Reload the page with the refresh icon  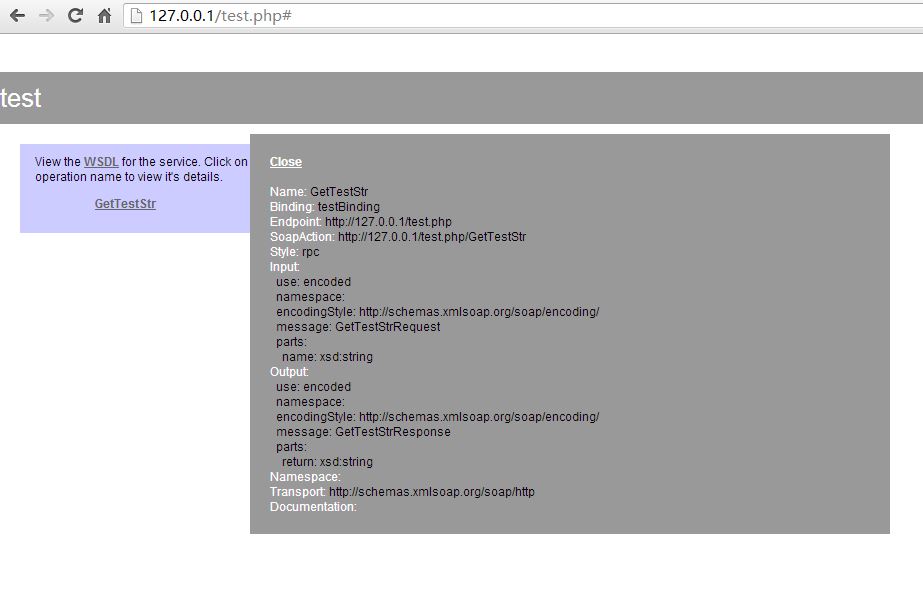click(x=75, y=15)
